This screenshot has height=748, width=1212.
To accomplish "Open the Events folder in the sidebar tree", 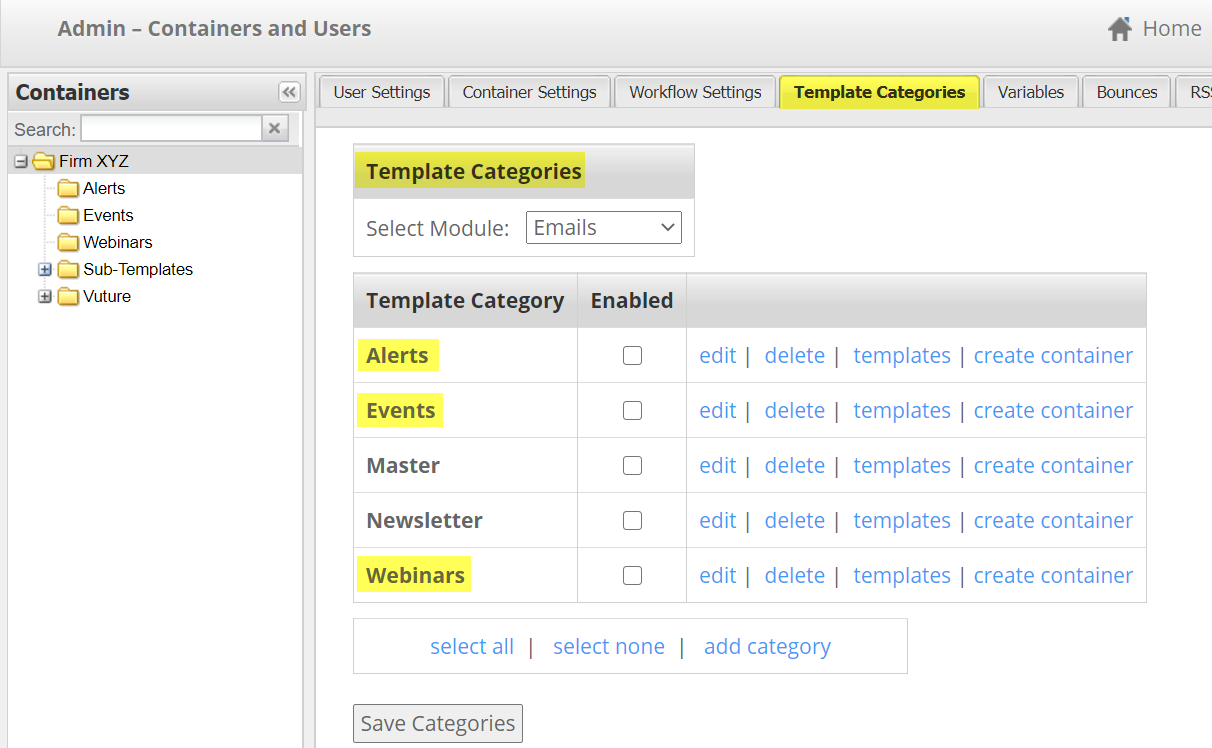I will click(66, 215).
